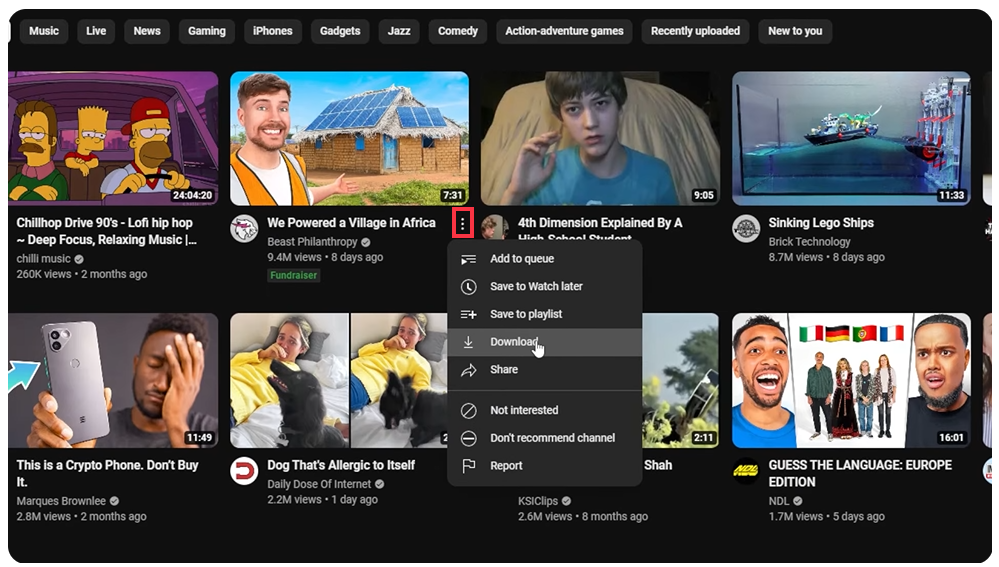The height and width of the screenshot is (567, 999).
Task: Open Dog That's Allergic to Itself title
Action: pyautogui.click(x=341, y=465)
